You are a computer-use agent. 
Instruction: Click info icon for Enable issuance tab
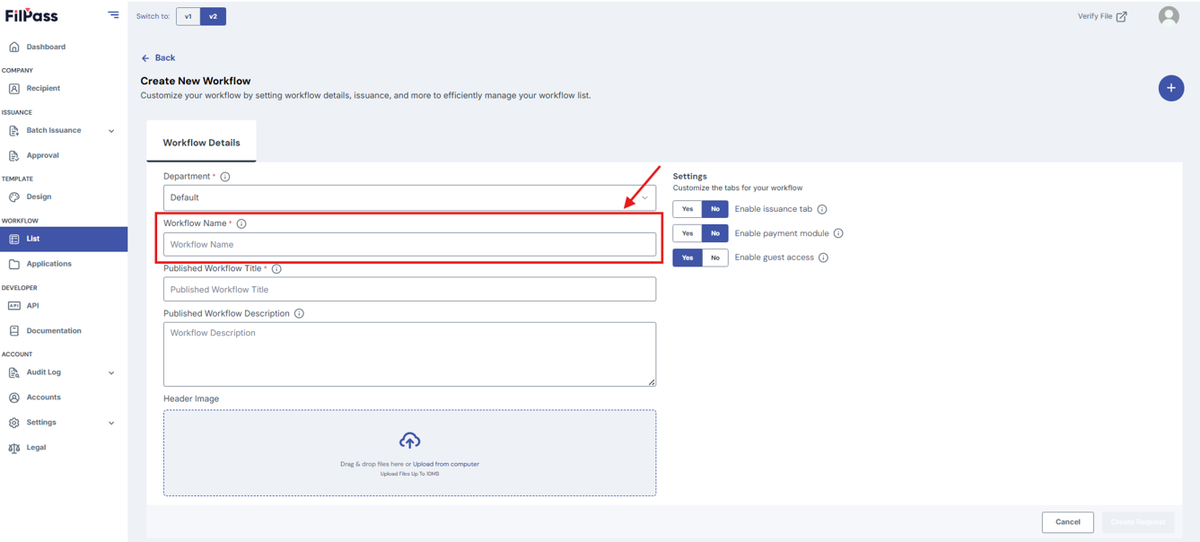tap(822, 209)
